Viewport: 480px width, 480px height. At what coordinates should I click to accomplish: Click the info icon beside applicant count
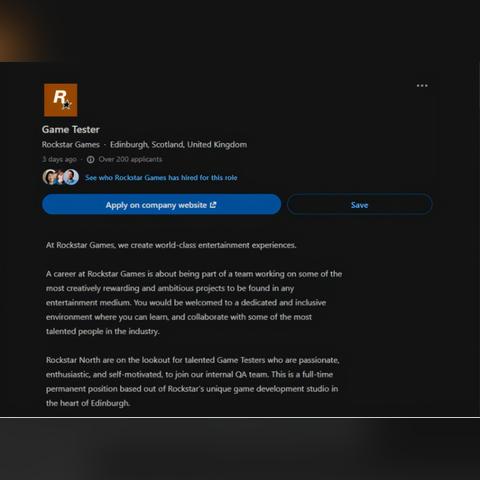click(x=91, y=159)
